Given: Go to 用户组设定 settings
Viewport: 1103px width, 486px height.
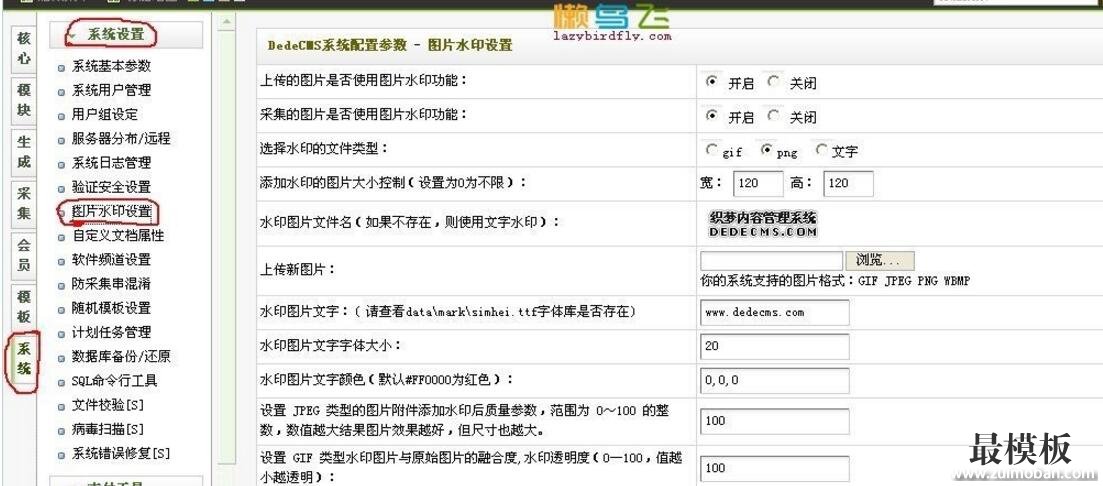Looking at the screenshot, I should [x=105, y=114].
